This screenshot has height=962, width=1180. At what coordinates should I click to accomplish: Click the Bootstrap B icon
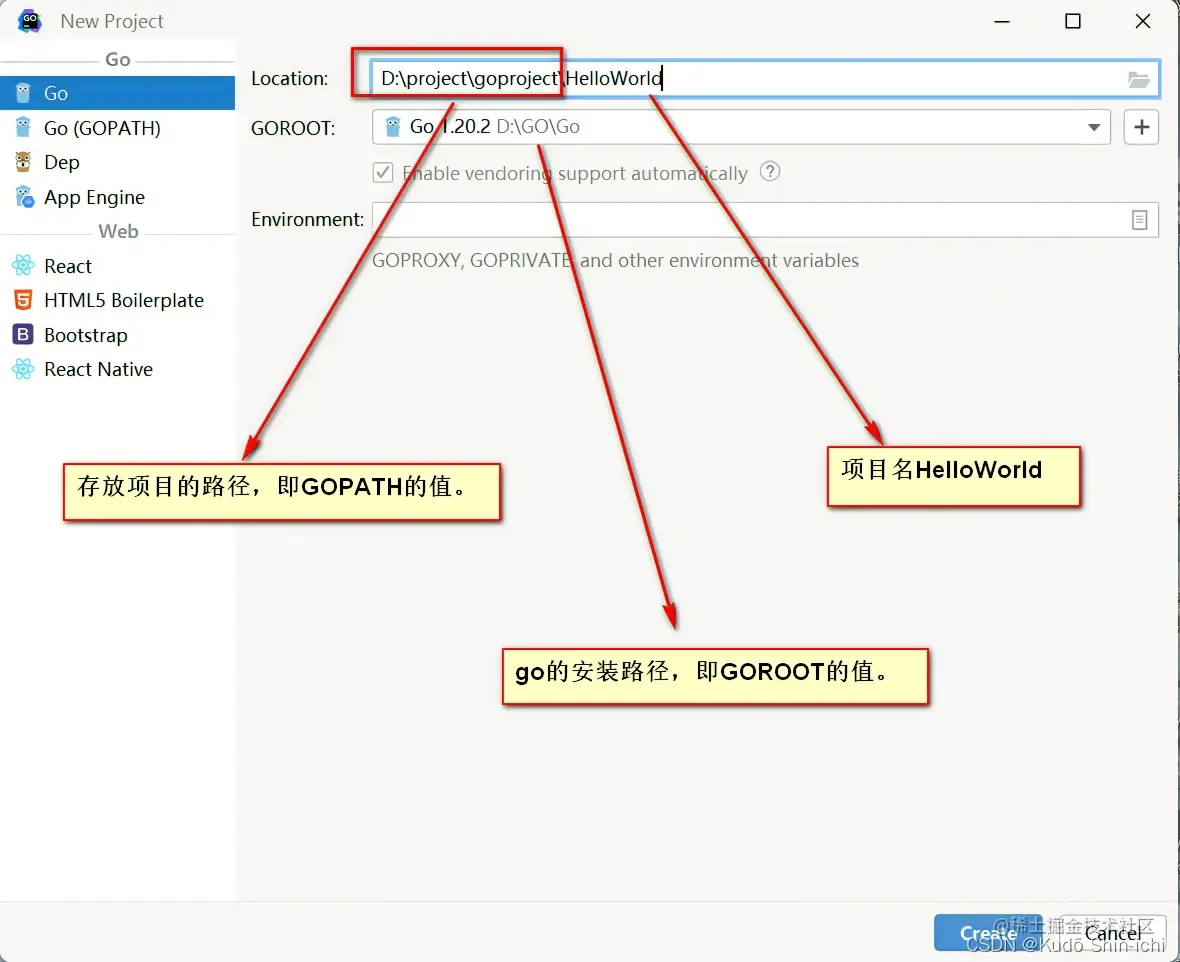click(23, 334)
